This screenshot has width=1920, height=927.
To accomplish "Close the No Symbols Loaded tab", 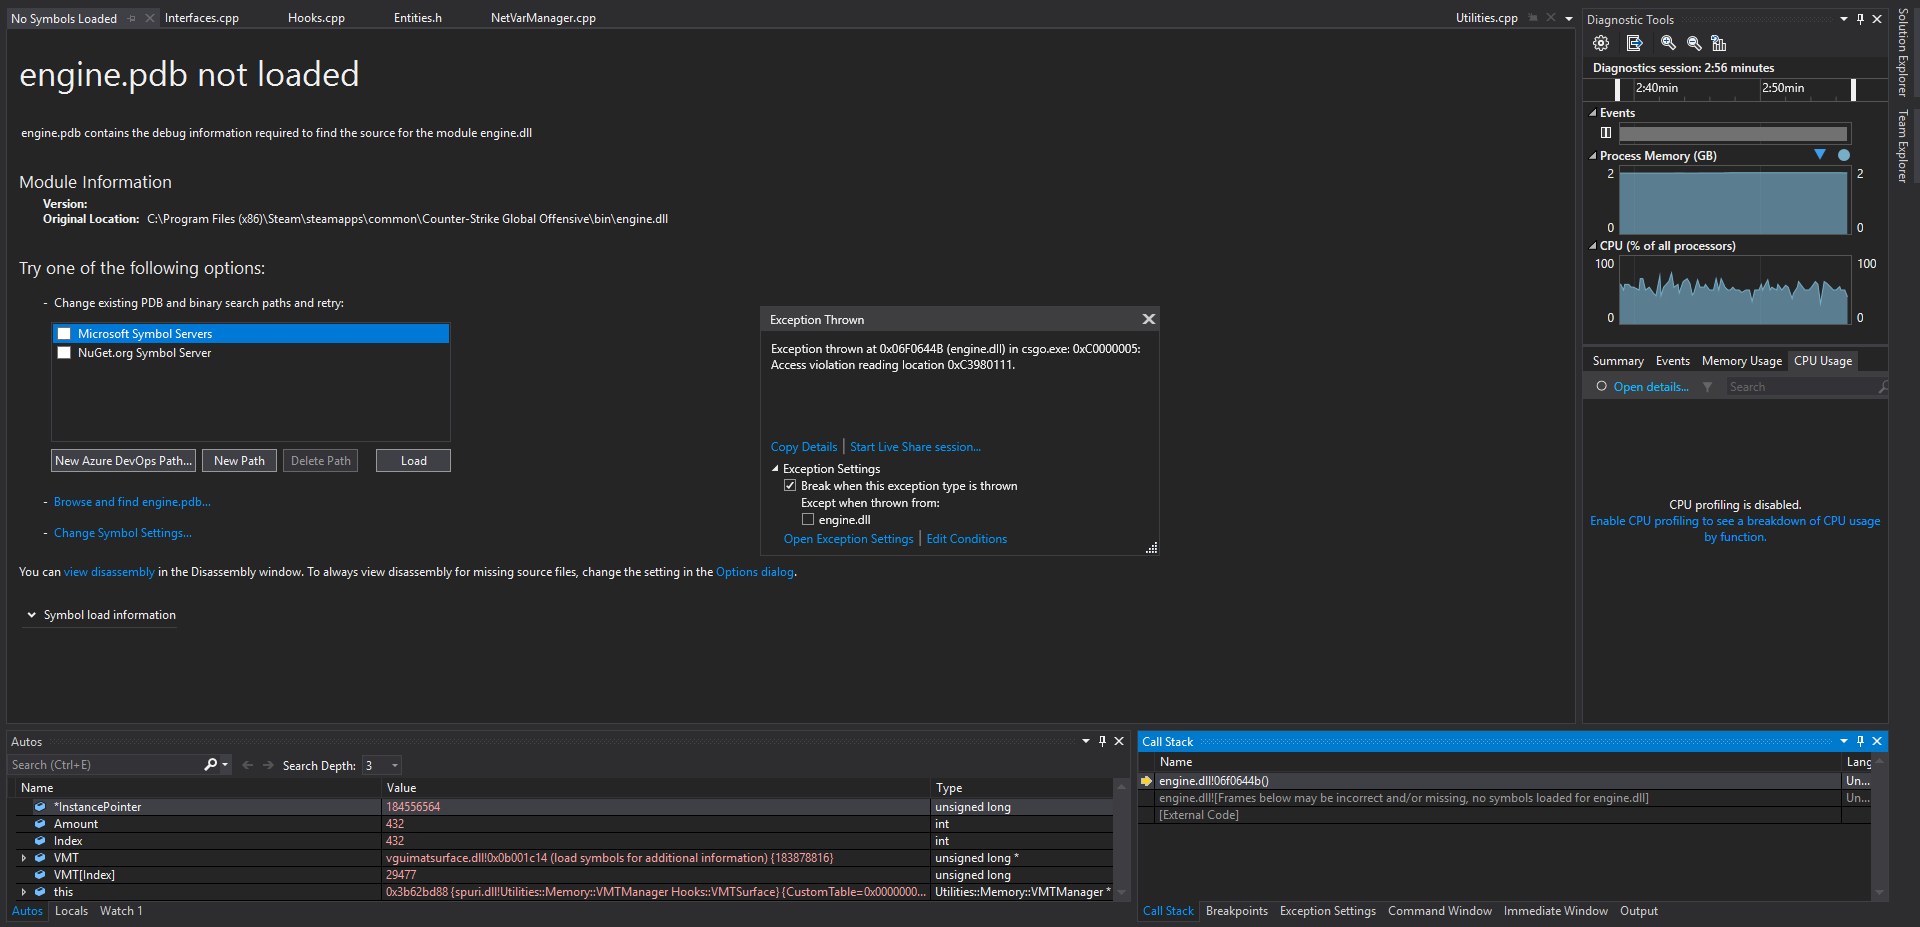I will point(150,18).
